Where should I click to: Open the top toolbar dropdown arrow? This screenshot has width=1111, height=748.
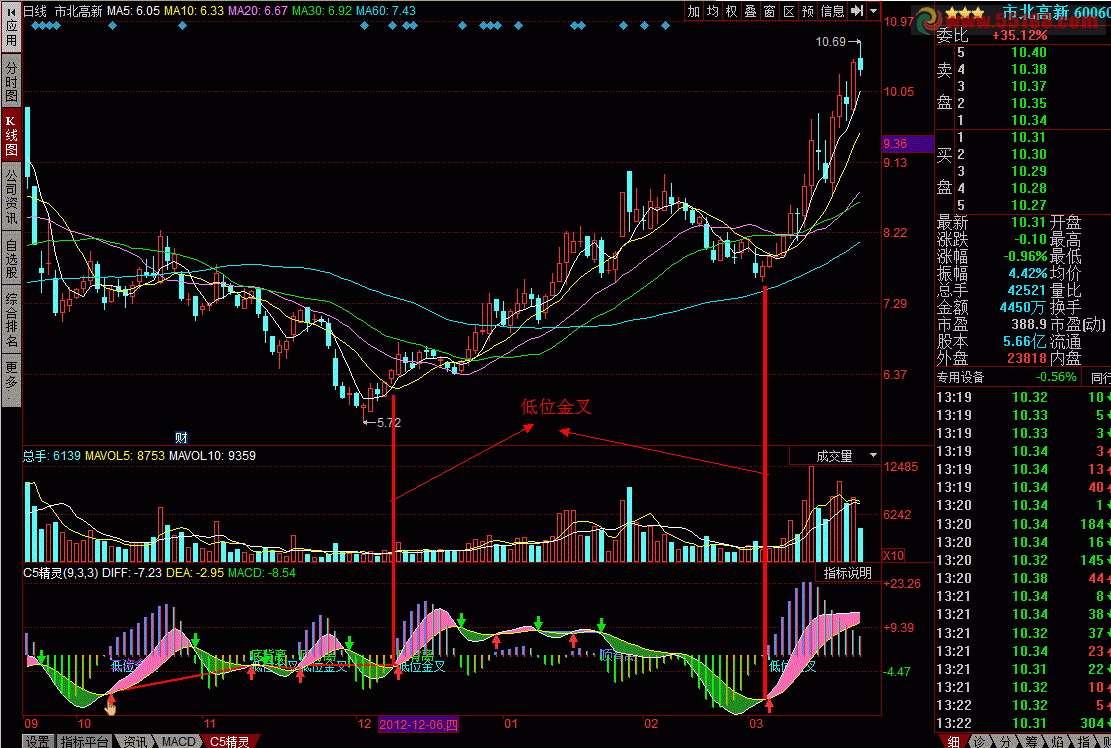click(x=874, y=11)
